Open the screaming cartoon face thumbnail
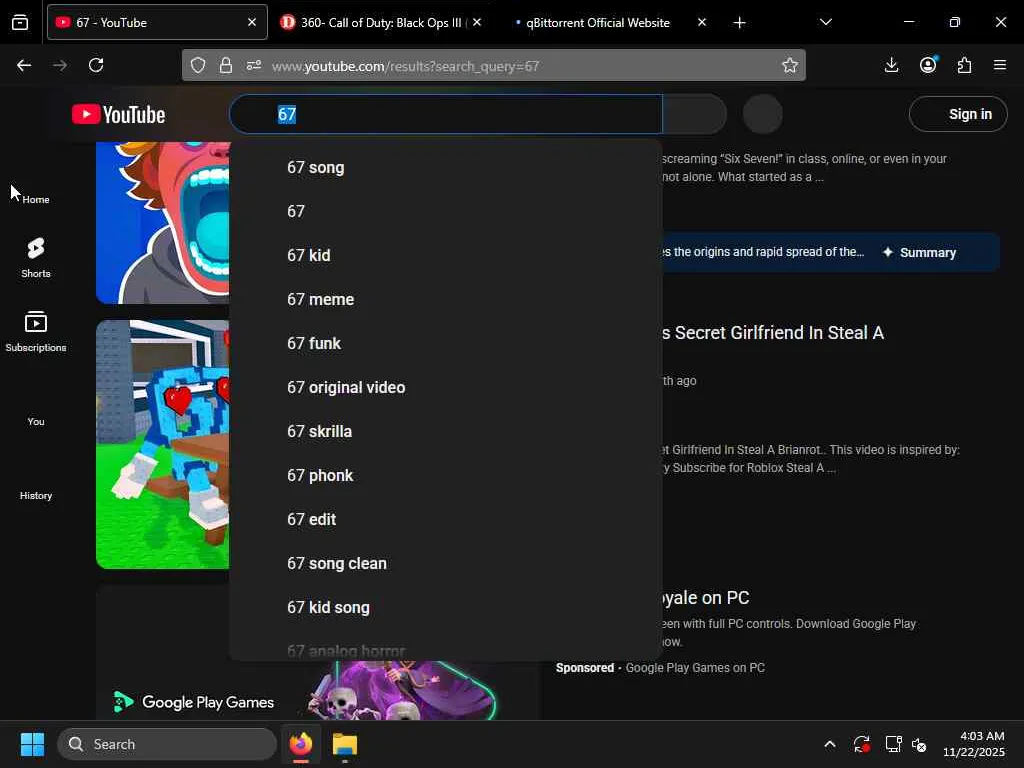Image resolution: width=1024 pixels, height=768 pixels. (163, 222)
